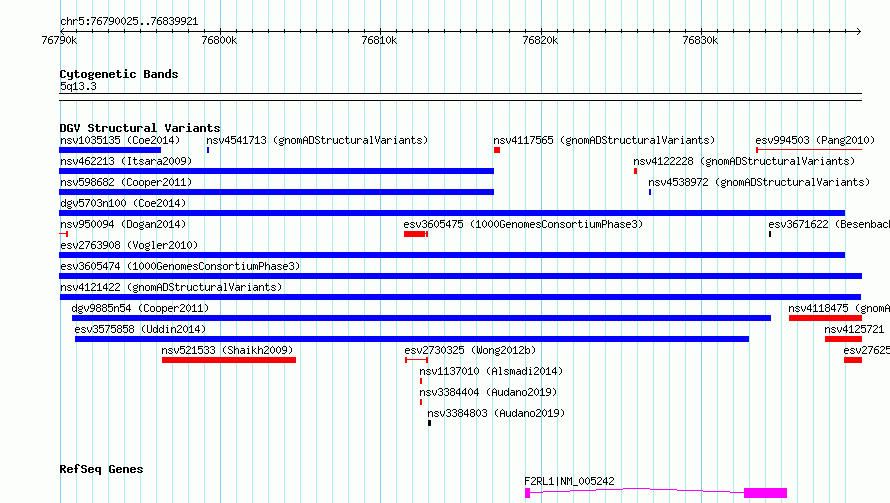Click dgv5703n100 (Coe2014) label
Screen dimensions: 890x503
click(x=123, y=203)
